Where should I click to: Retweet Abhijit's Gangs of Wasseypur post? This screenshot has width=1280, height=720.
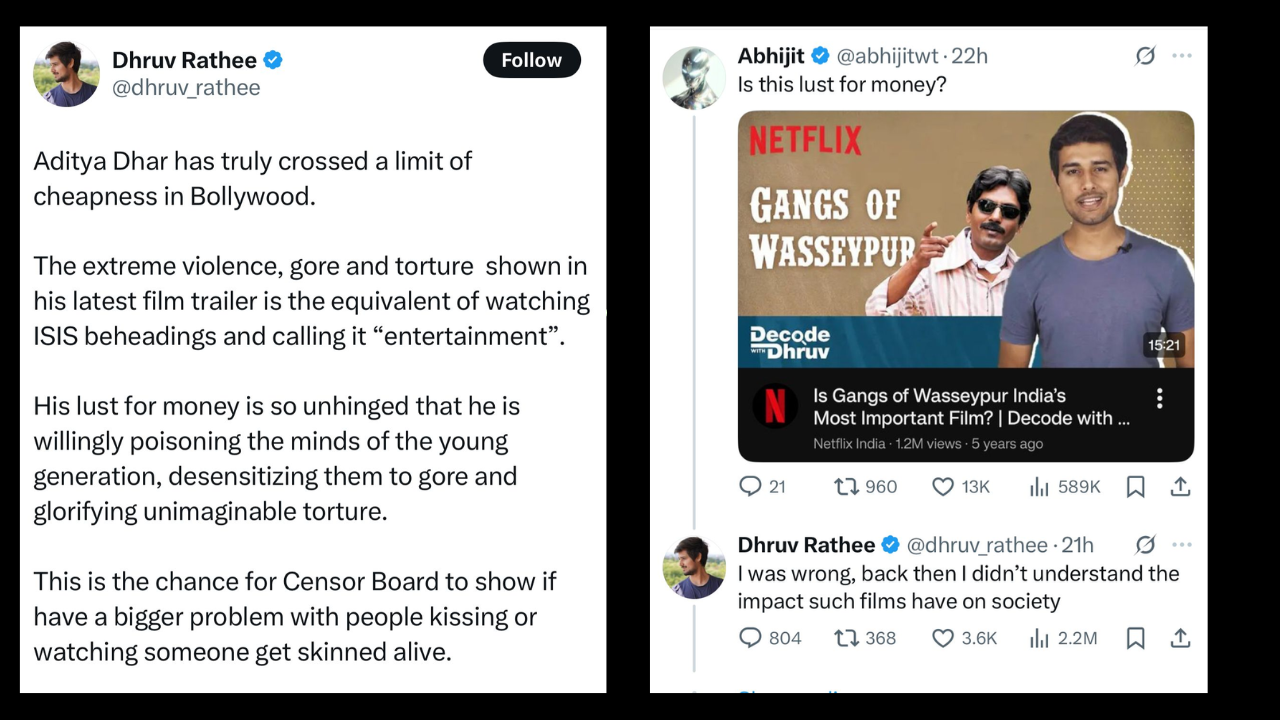[x=847, y=486]
